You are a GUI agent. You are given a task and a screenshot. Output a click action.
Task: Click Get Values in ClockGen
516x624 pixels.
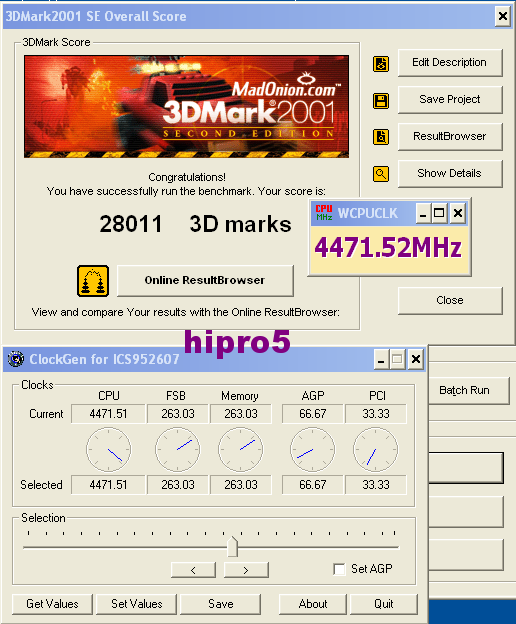(x=53, y=604)
